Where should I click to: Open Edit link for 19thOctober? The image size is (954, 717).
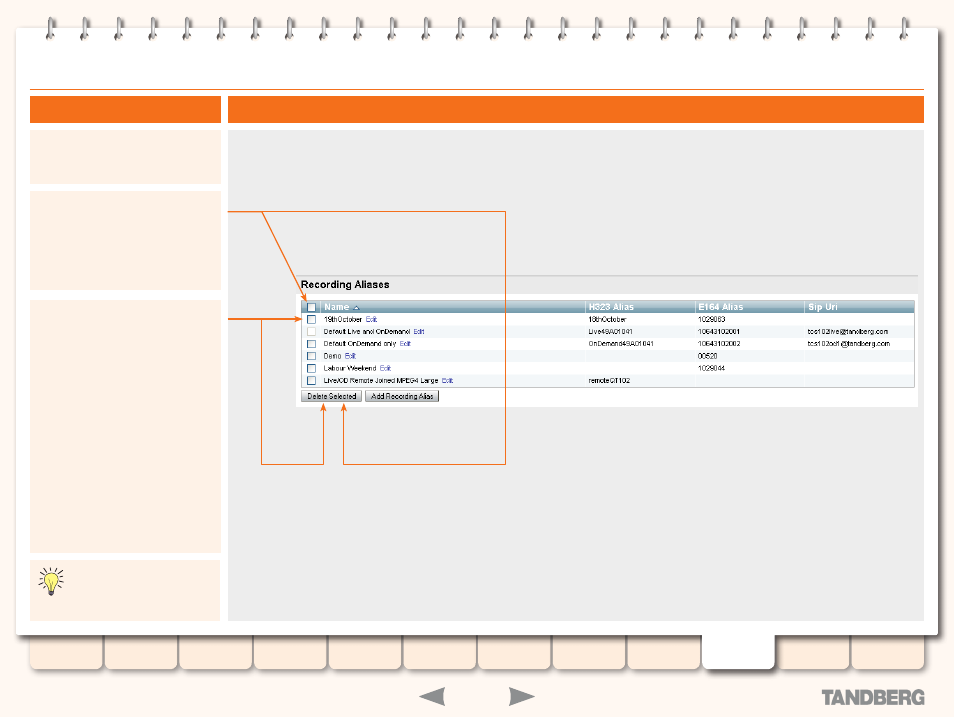371,320
